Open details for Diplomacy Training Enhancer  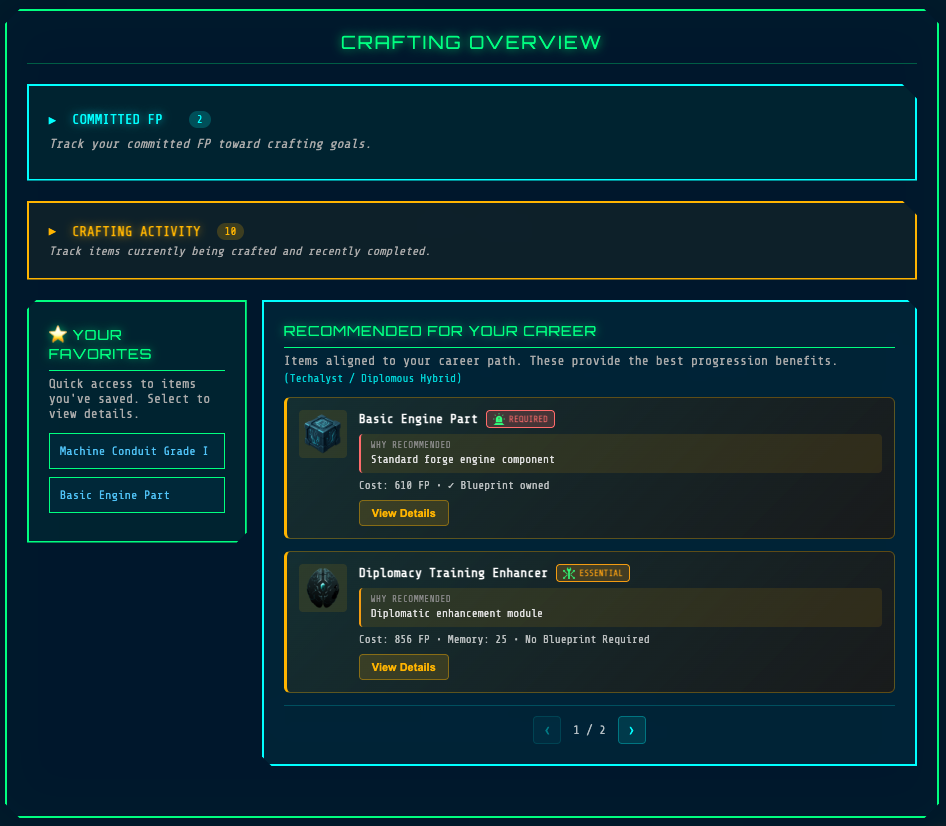(x=404, y=667)
